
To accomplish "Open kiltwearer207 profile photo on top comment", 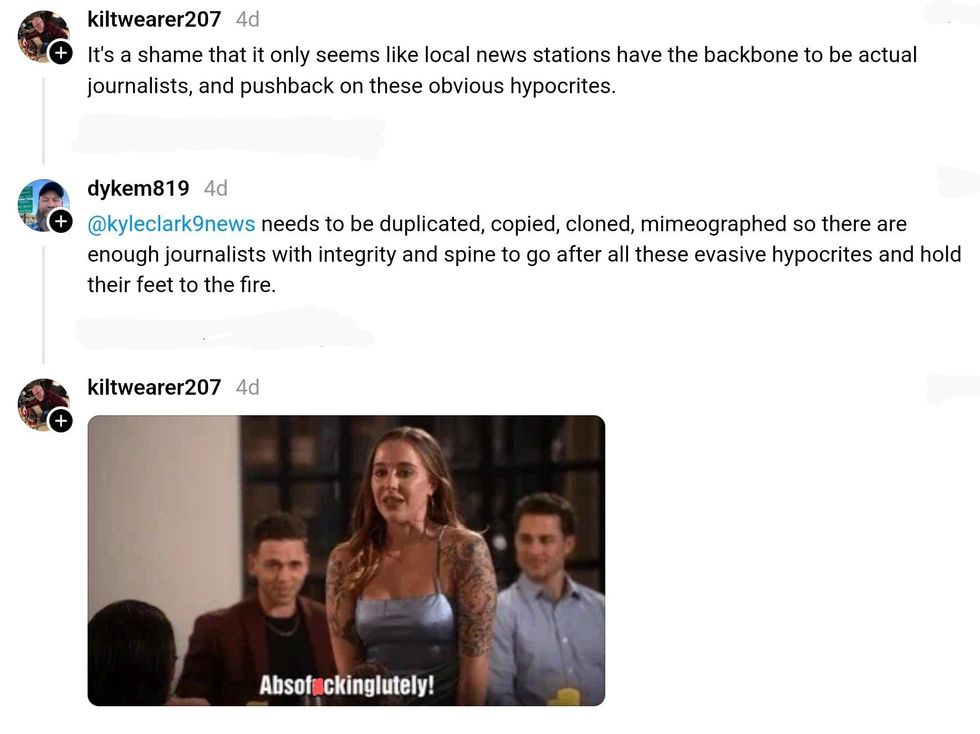I will [x=43, y=36].
